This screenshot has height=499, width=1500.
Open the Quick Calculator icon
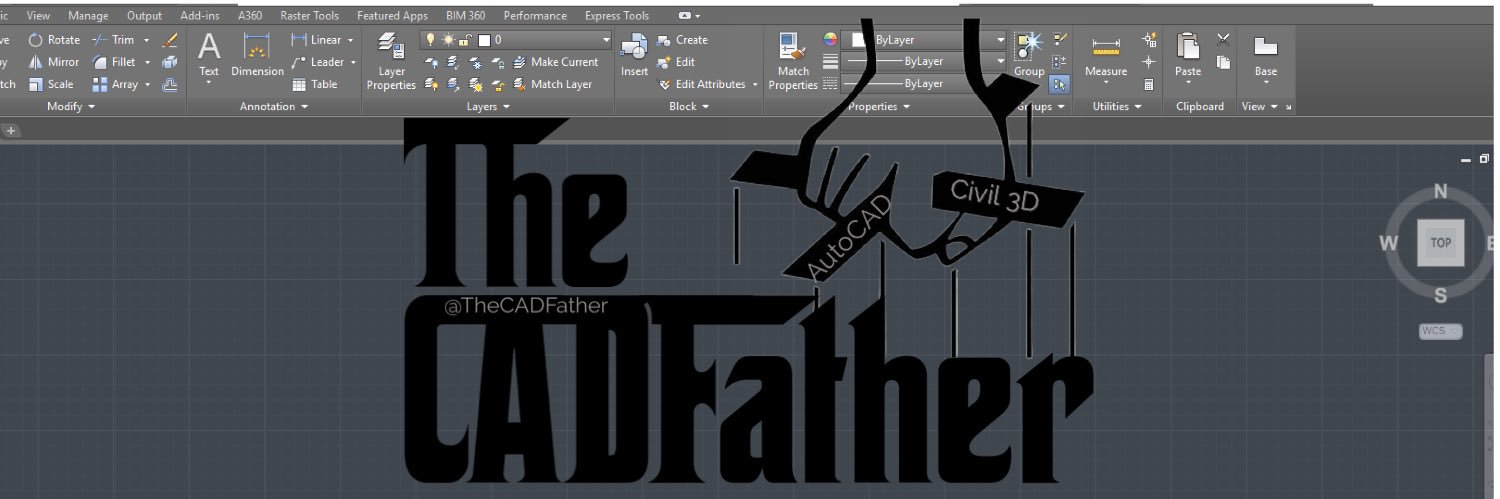[x=1149, y=84]
